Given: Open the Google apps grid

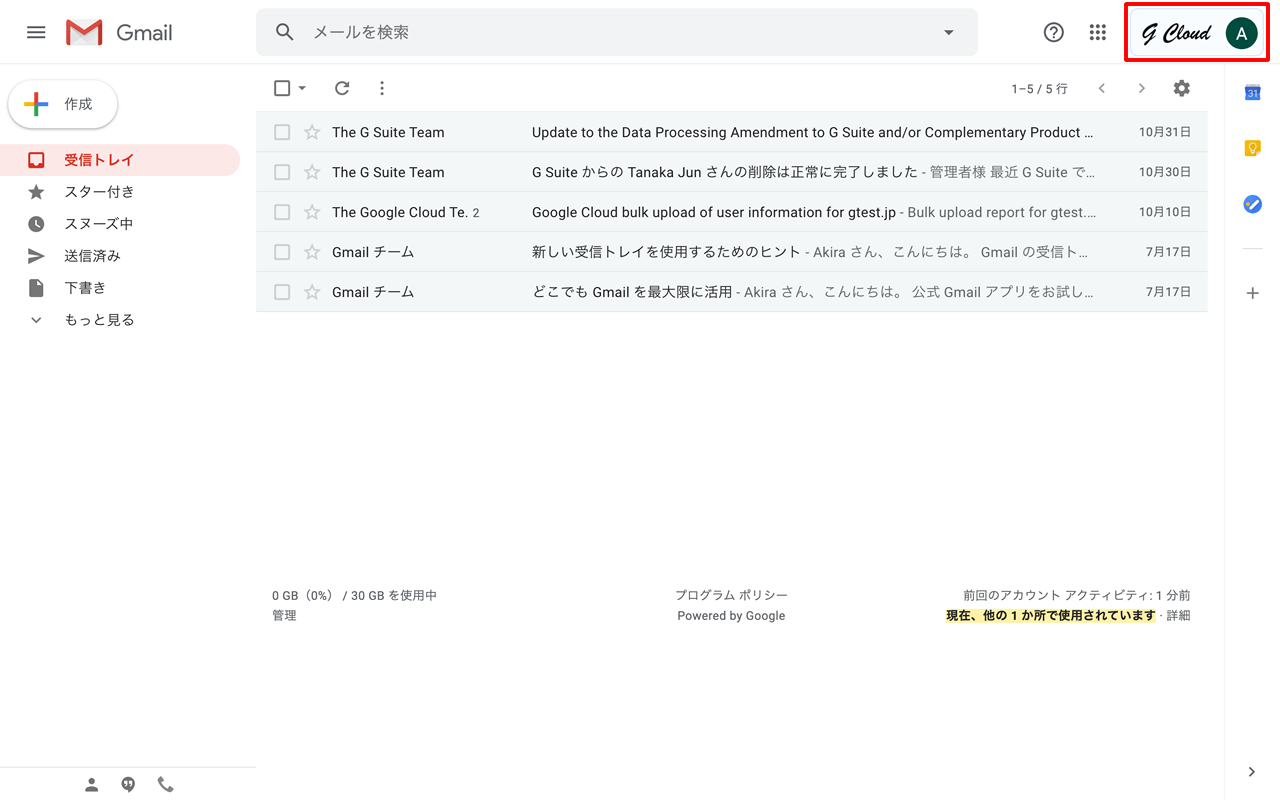Looking at the screenshot, I should (x=1098, y=32).
